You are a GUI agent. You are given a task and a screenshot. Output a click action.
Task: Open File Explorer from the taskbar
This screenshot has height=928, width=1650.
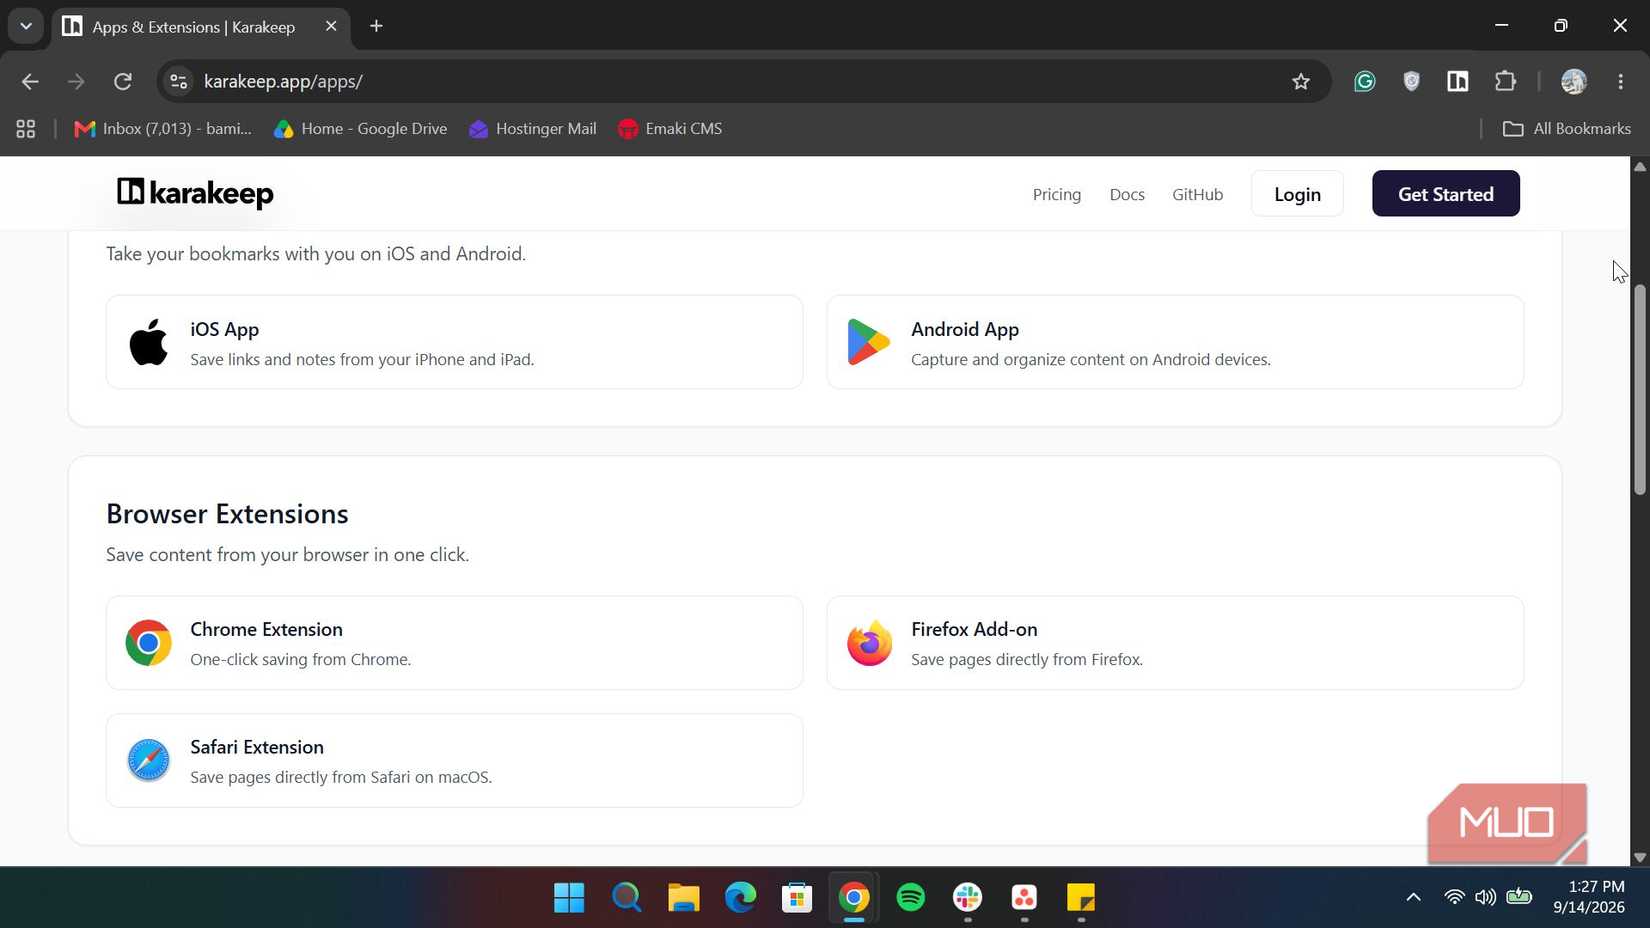(683, 897)
